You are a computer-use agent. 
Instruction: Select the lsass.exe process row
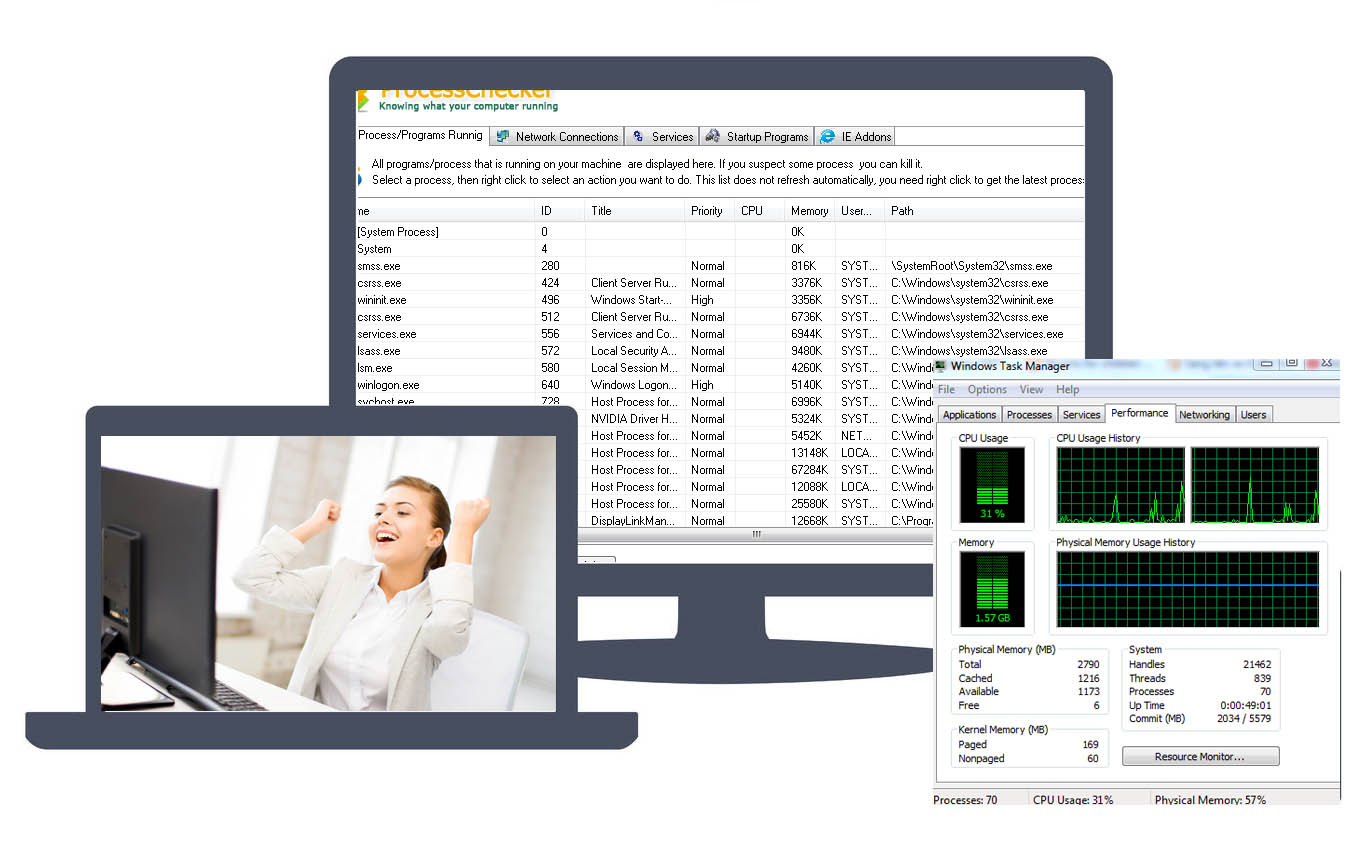coord(720,351)
